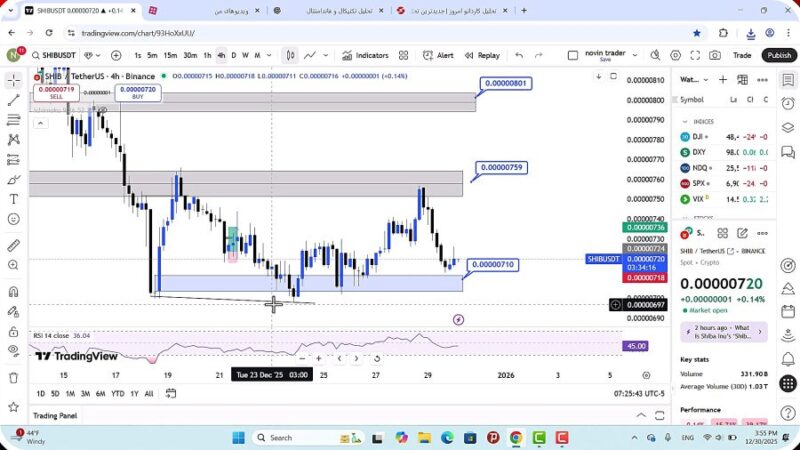Select the 1Y date range

pos(132,394)
